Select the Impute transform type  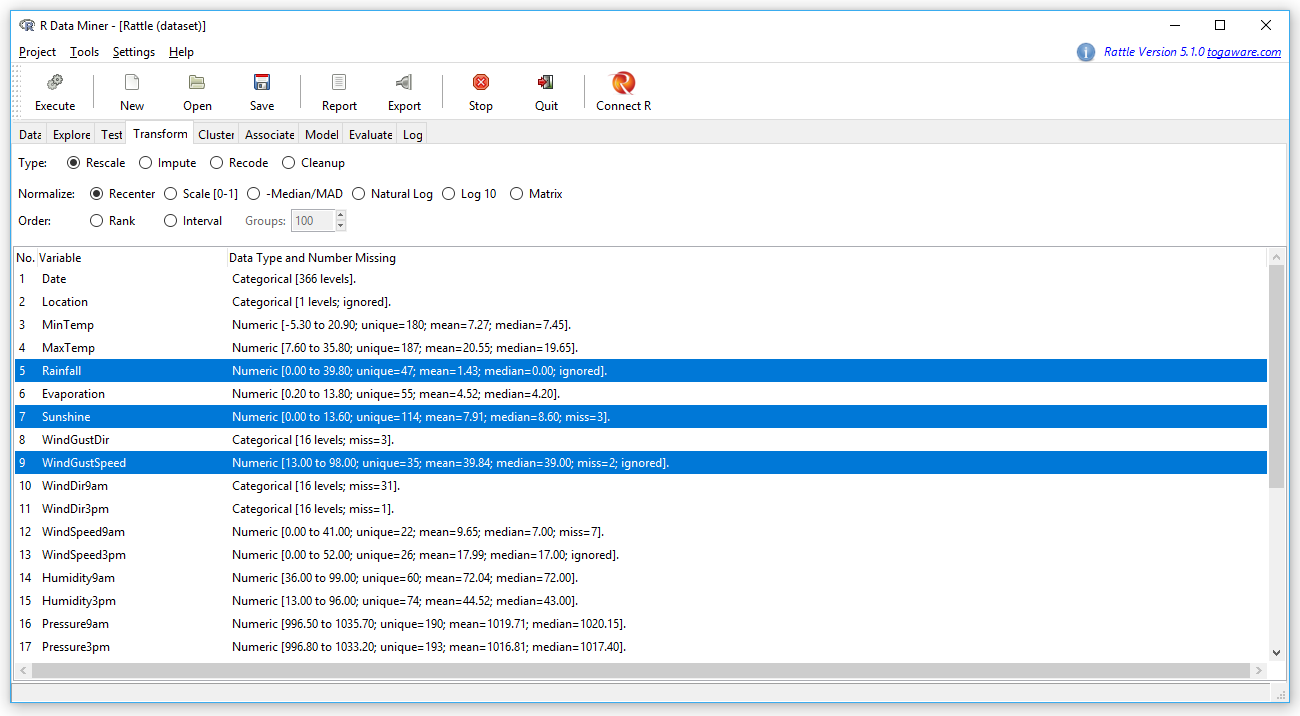pos(147,162)
